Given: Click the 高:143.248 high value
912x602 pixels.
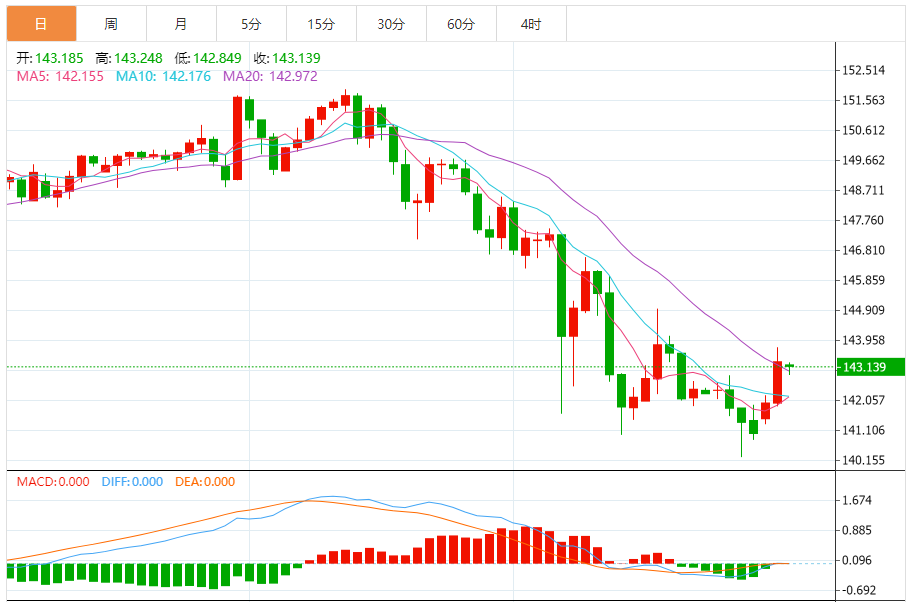Looking at the screenshot, I should [x=129, y=58].
